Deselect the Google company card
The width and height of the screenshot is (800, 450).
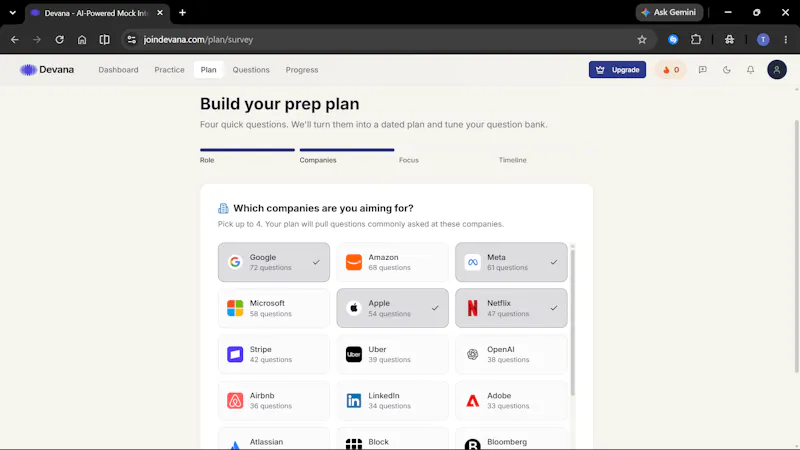pyautogui.click(x=274, y=262)
